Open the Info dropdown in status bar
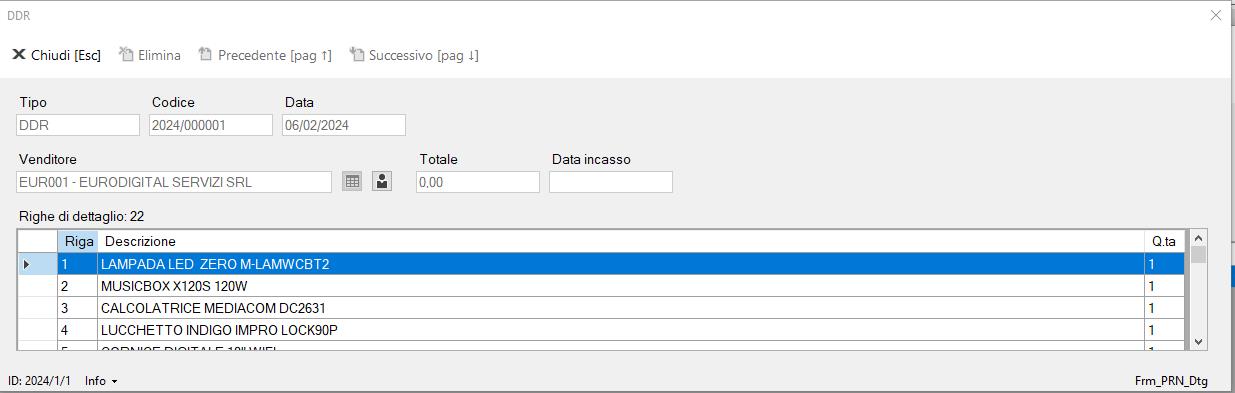Screen dimensions: 1235x393 101,381
